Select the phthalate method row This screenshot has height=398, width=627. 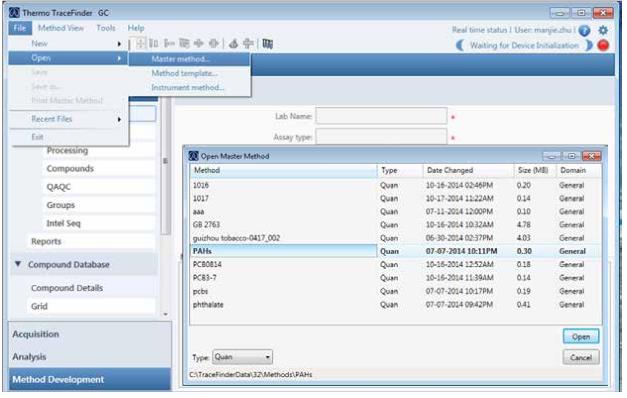[395, 304]
